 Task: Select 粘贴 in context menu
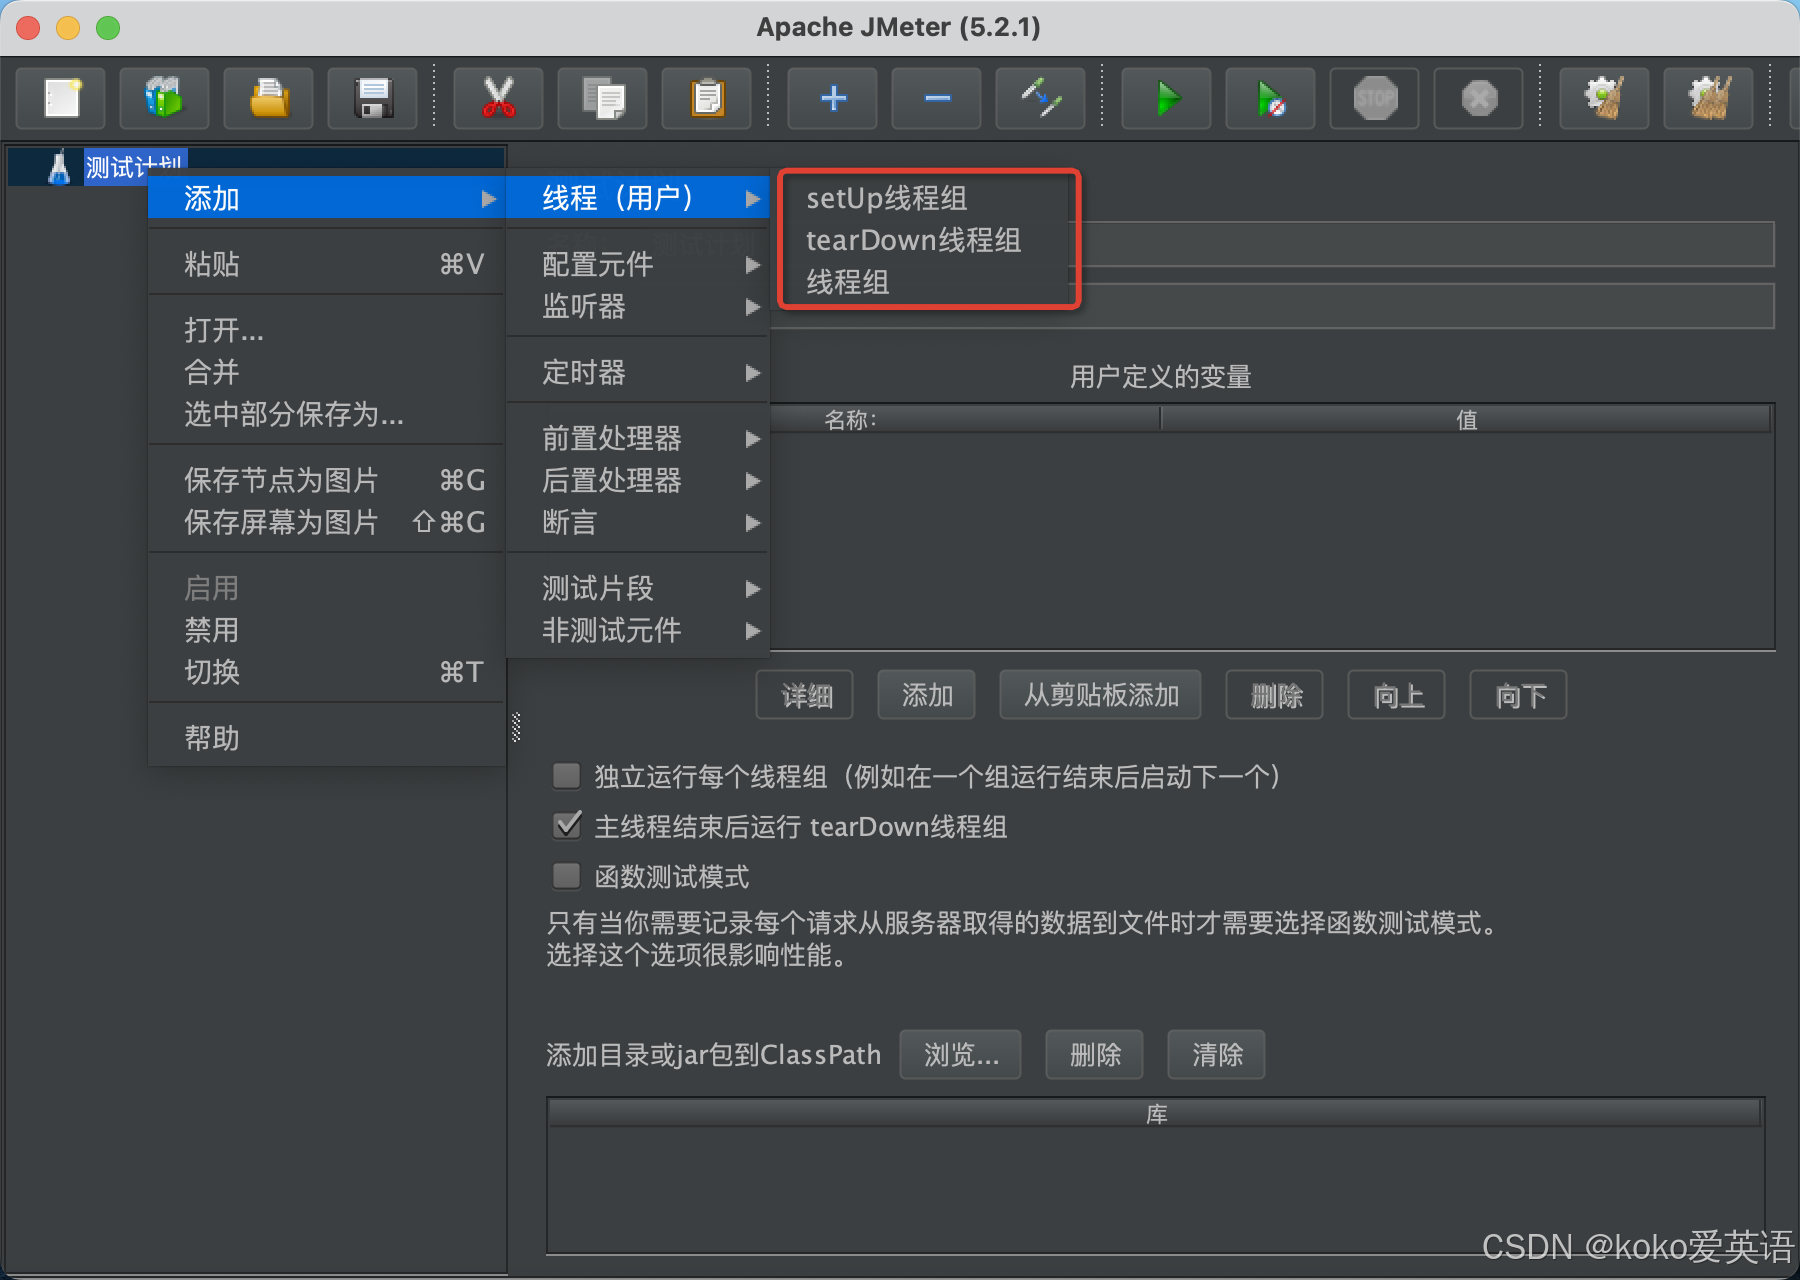pos(326,264)
